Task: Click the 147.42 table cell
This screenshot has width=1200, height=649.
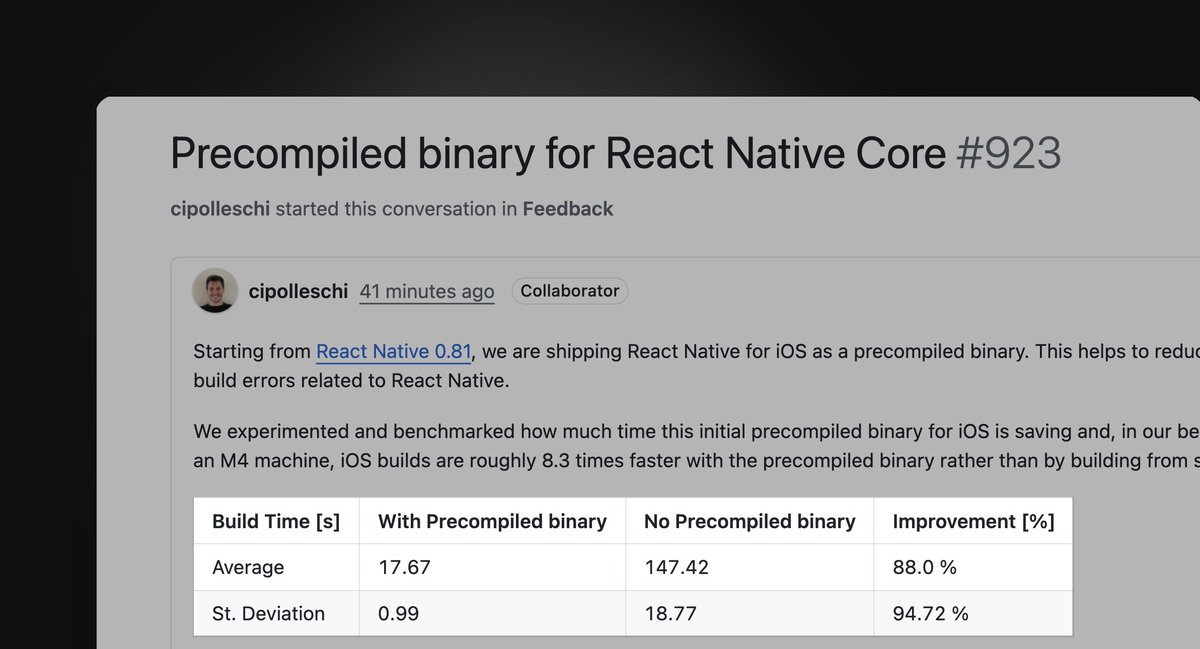Action: (x=750, y=567)
